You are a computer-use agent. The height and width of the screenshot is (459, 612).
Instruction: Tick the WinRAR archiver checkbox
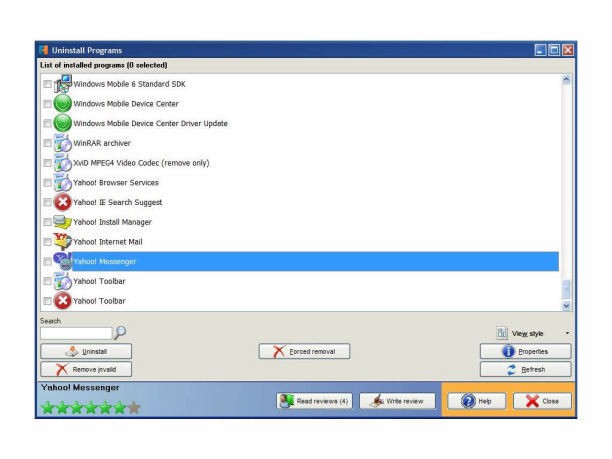pyautogui.click(x=47, y=143)
